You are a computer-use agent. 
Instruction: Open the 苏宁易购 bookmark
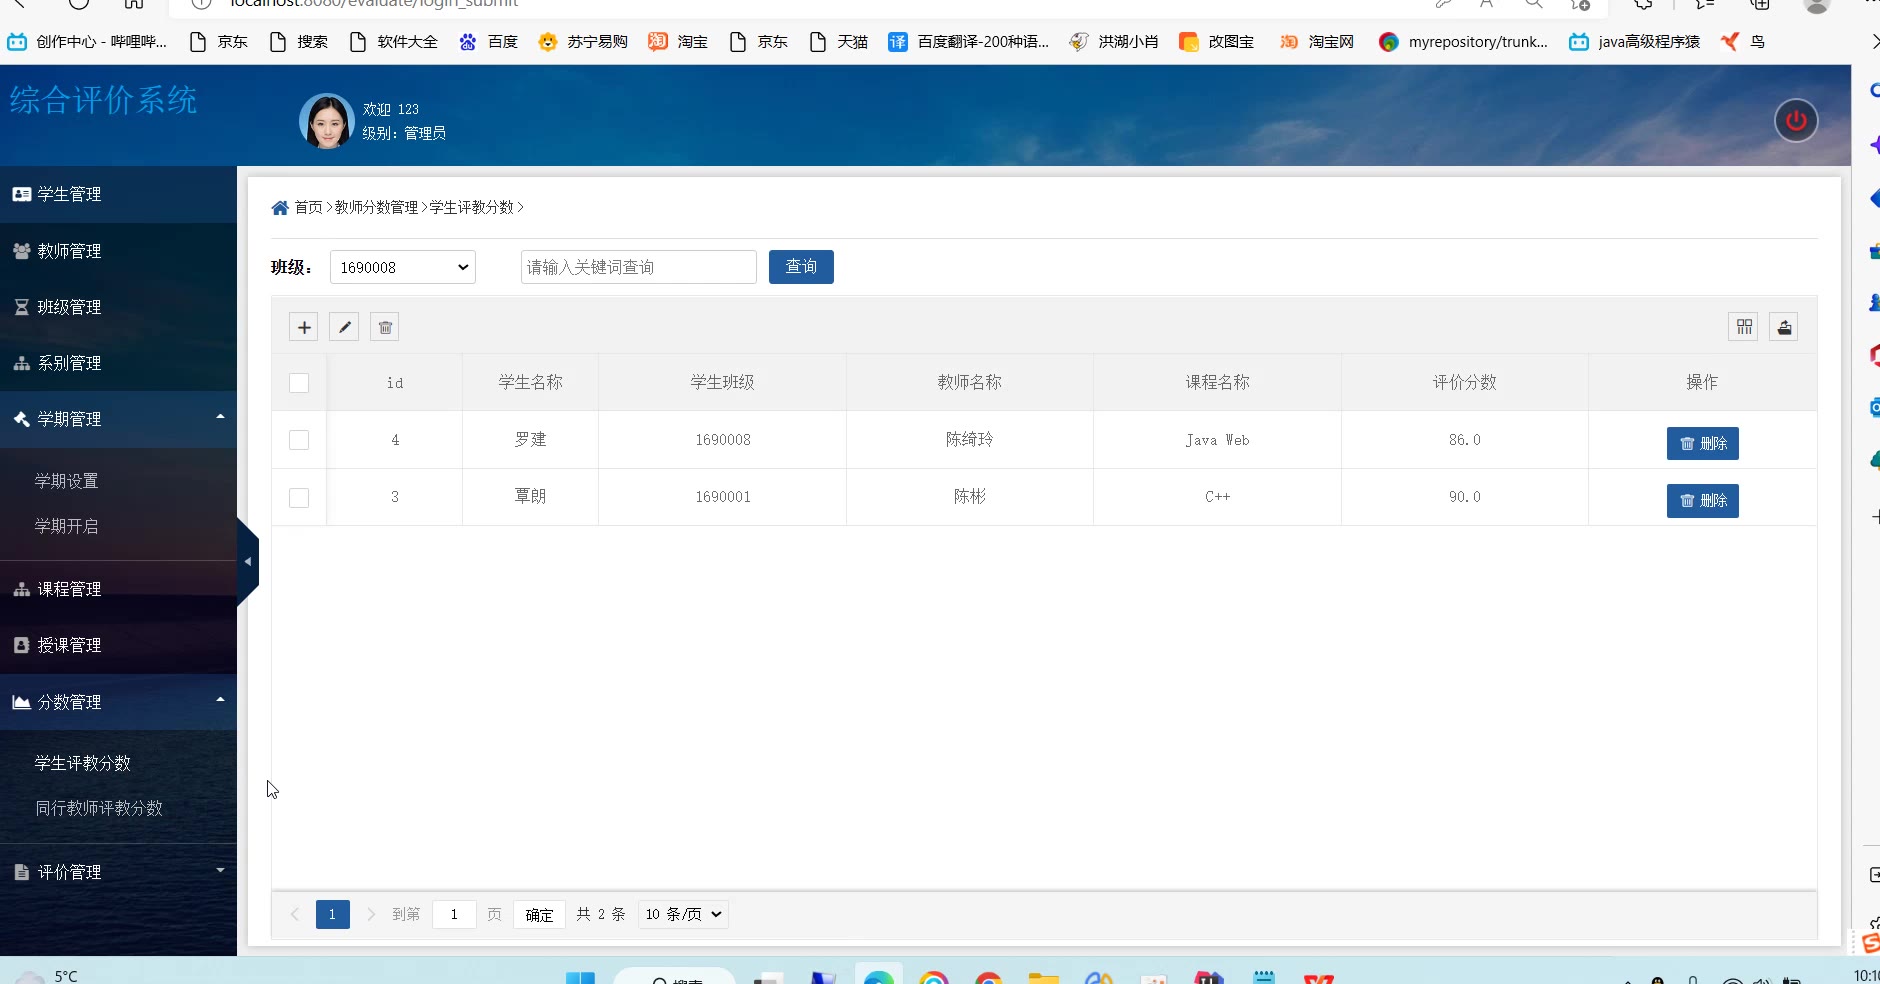583,42
